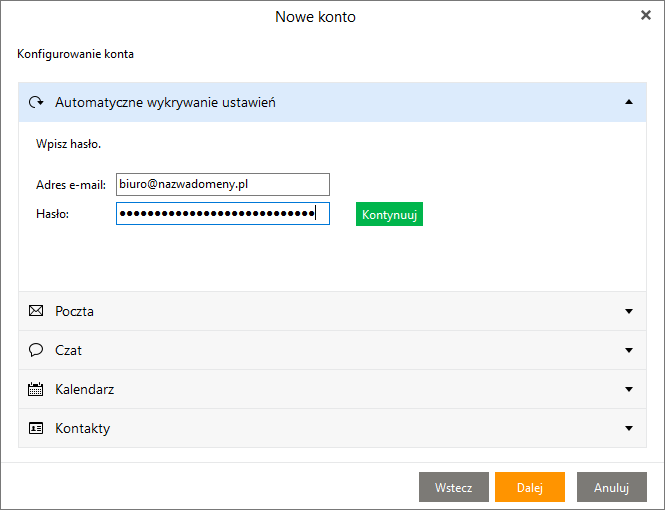Click the Czat speech bubble icon
The width and height of the screenshot is (665, 510).
point(36,350)
